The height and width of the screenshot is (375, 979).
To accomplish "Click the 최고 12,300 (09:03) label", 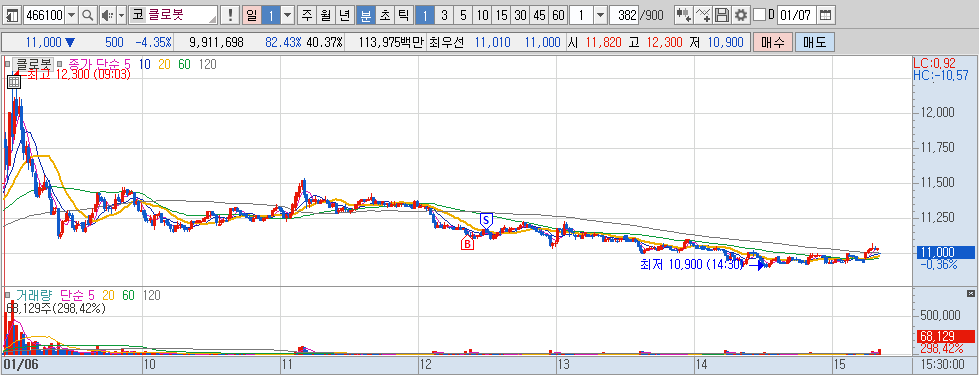I will click(78, 75).
